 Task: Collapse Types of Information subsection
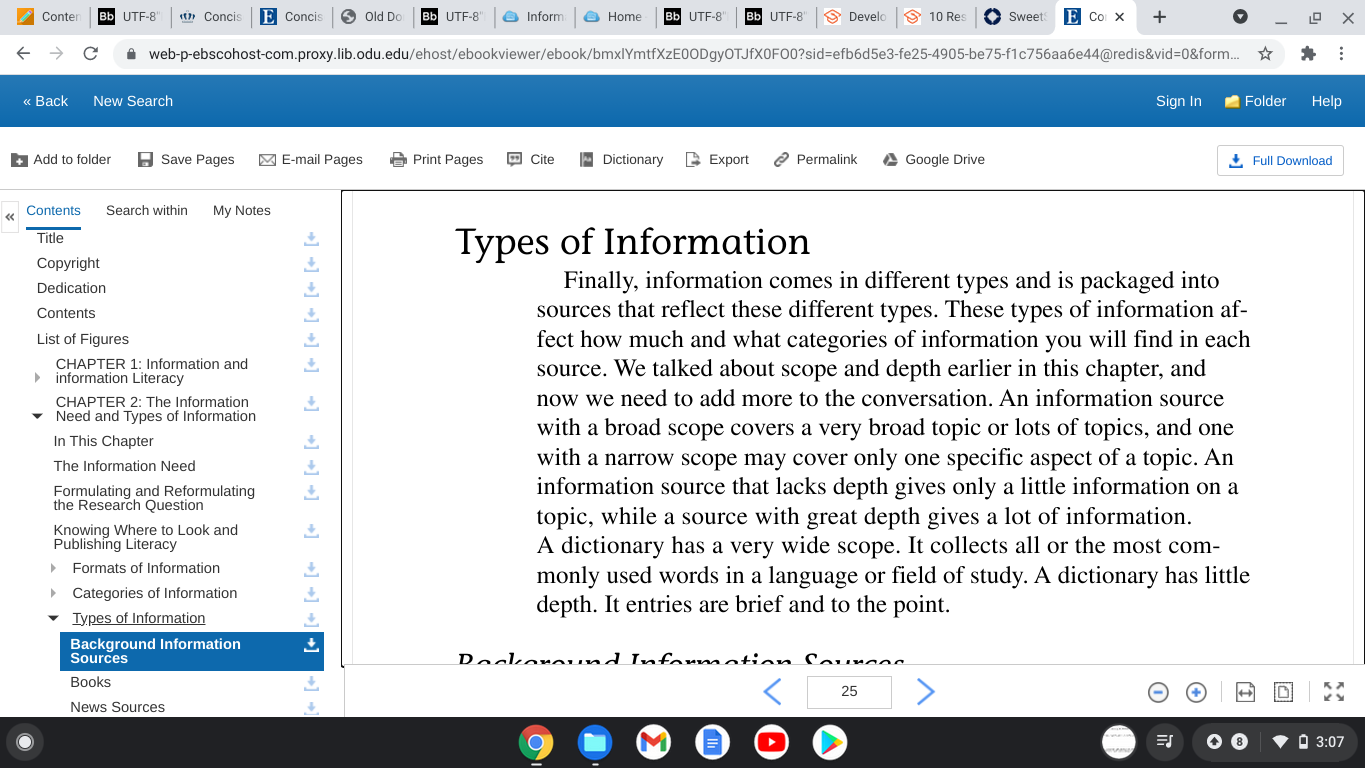53,618
